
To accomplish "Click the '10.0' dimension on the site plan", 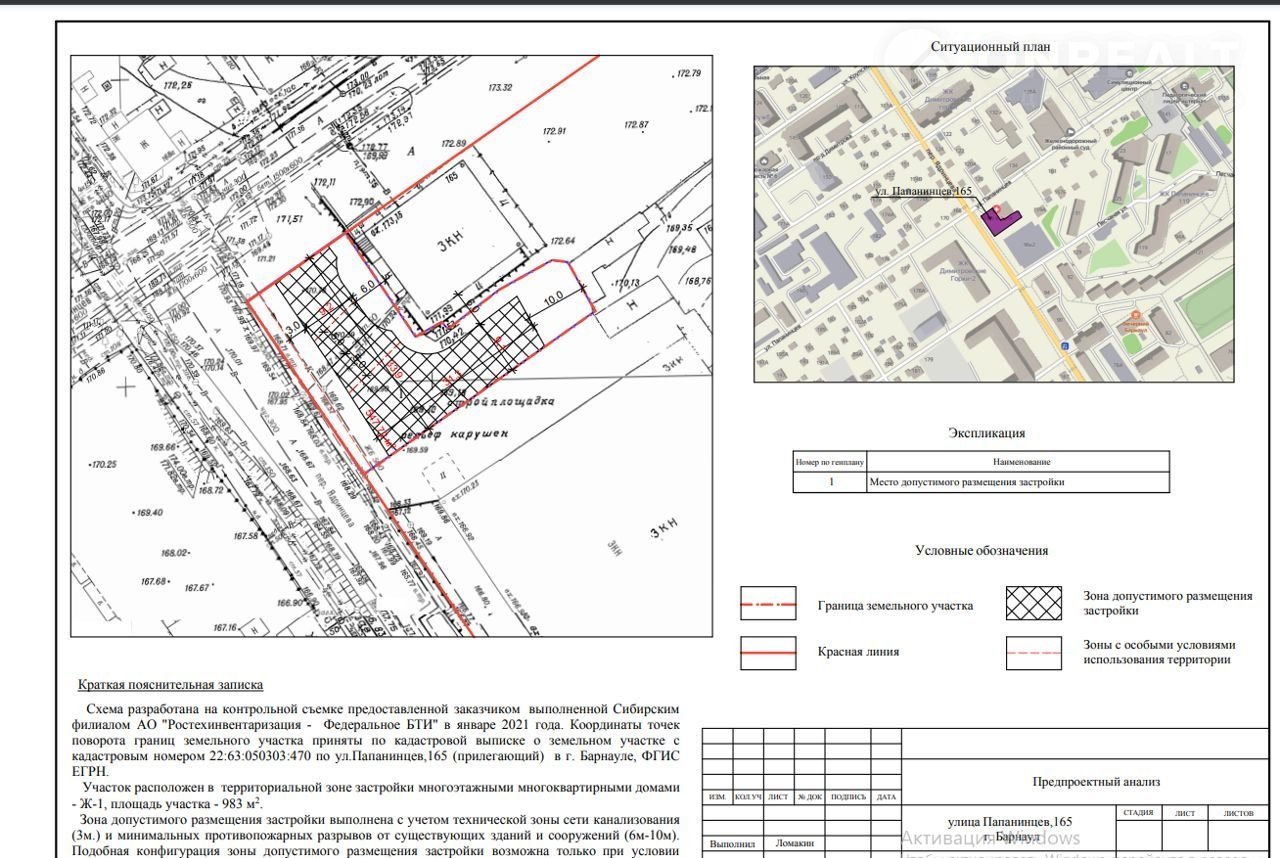I will click(555, 297).
